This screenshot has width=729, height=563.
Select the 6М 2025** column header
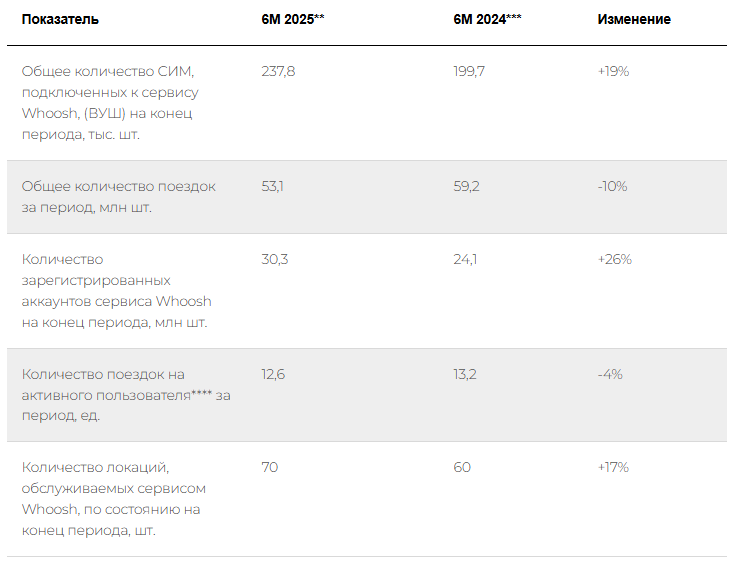pos(293,20)
